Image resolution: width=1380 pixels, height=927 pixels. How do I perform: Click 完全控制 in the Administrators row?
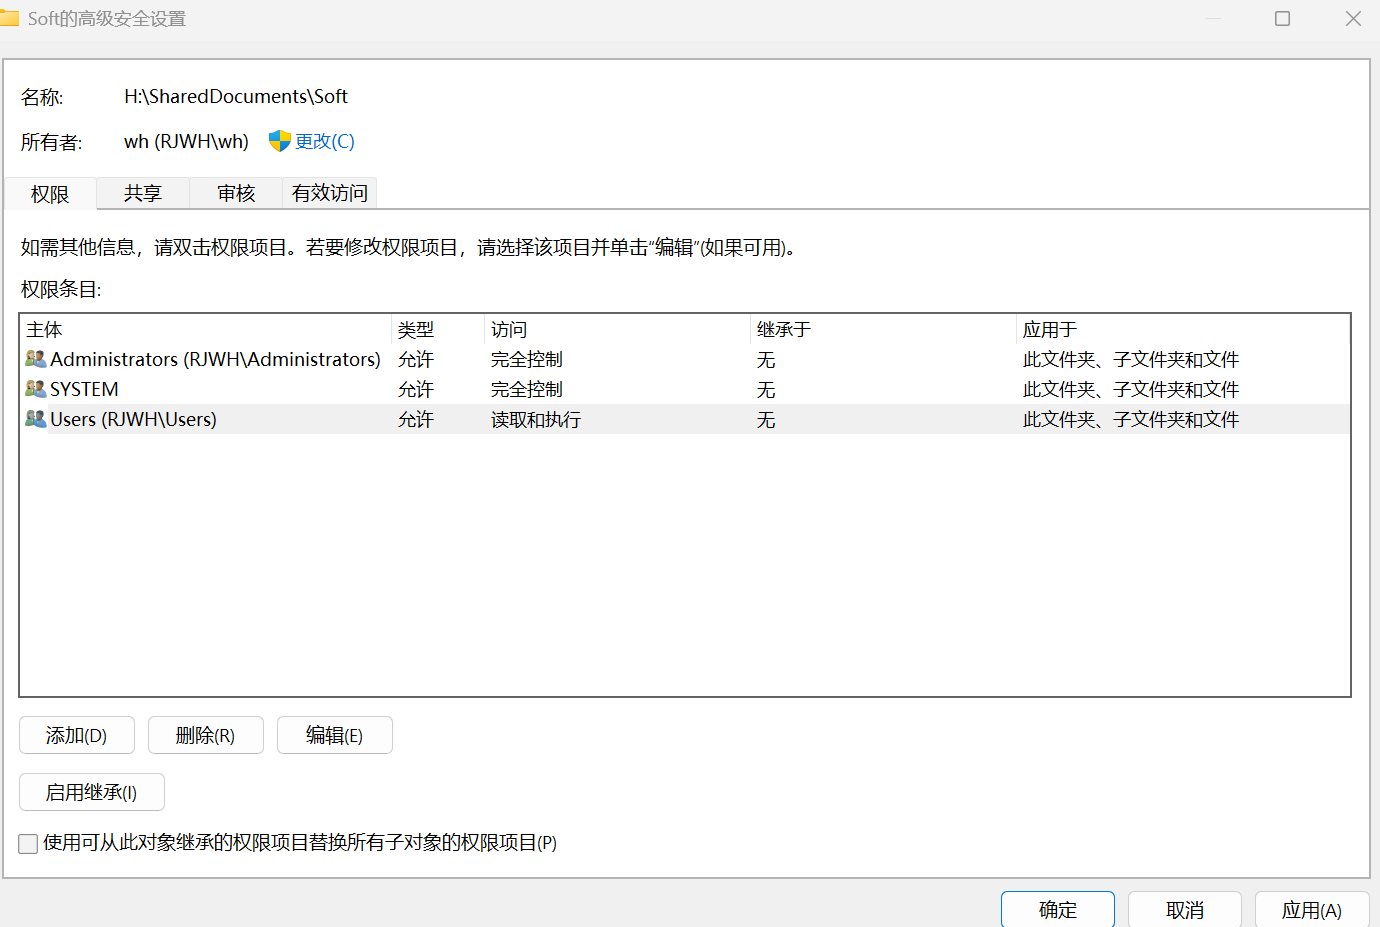click(527, 359)
